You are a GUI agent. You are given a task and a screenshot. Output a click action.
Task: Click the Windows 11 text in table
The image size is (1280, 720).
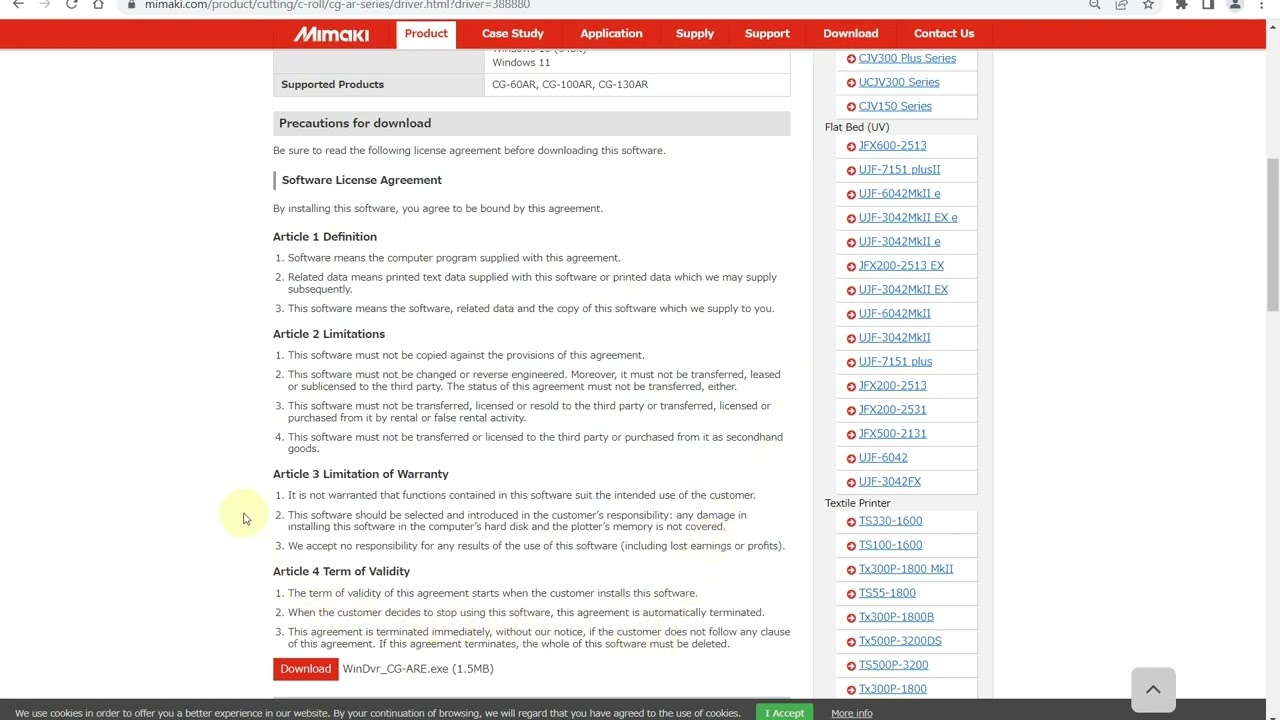(x=521, y=62)
